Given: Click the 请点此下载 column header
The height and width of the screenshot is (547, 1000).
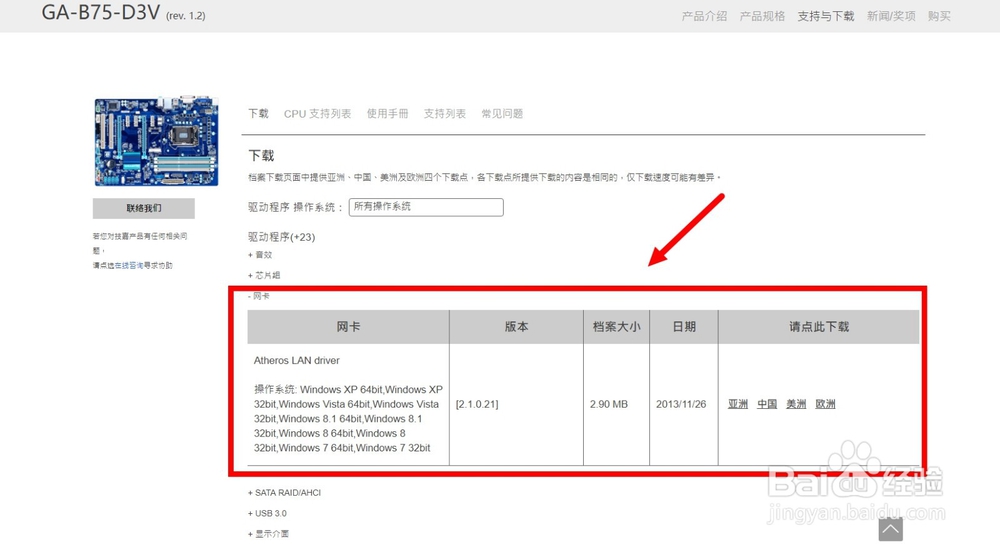Looking at the screenshot, I should [x=819, y=327].
